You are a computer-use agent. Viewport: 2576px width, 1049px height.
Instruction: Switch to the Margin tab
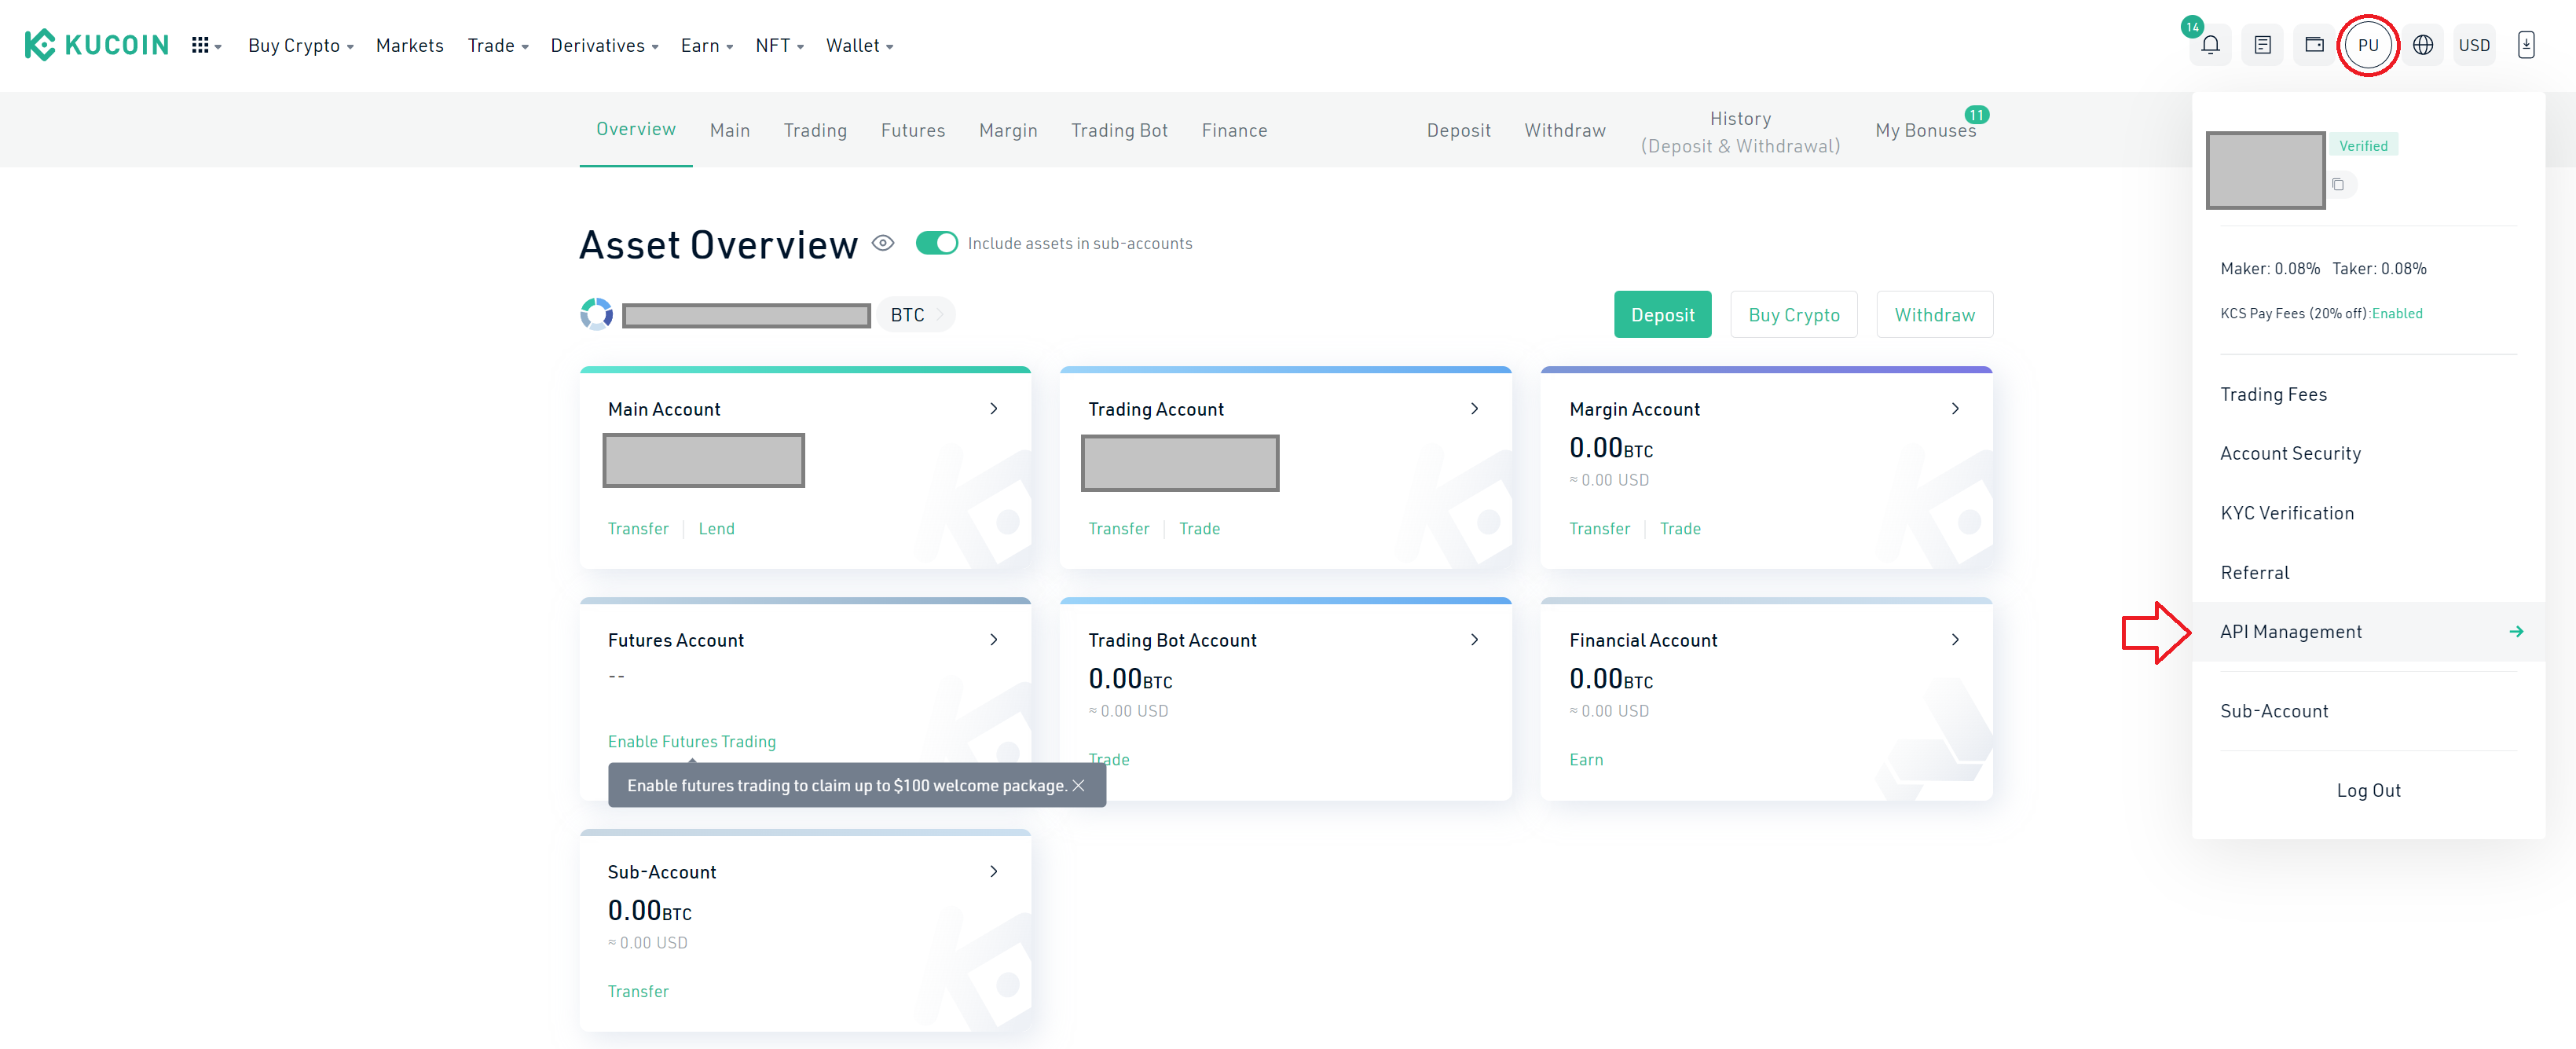point(1008,130)
